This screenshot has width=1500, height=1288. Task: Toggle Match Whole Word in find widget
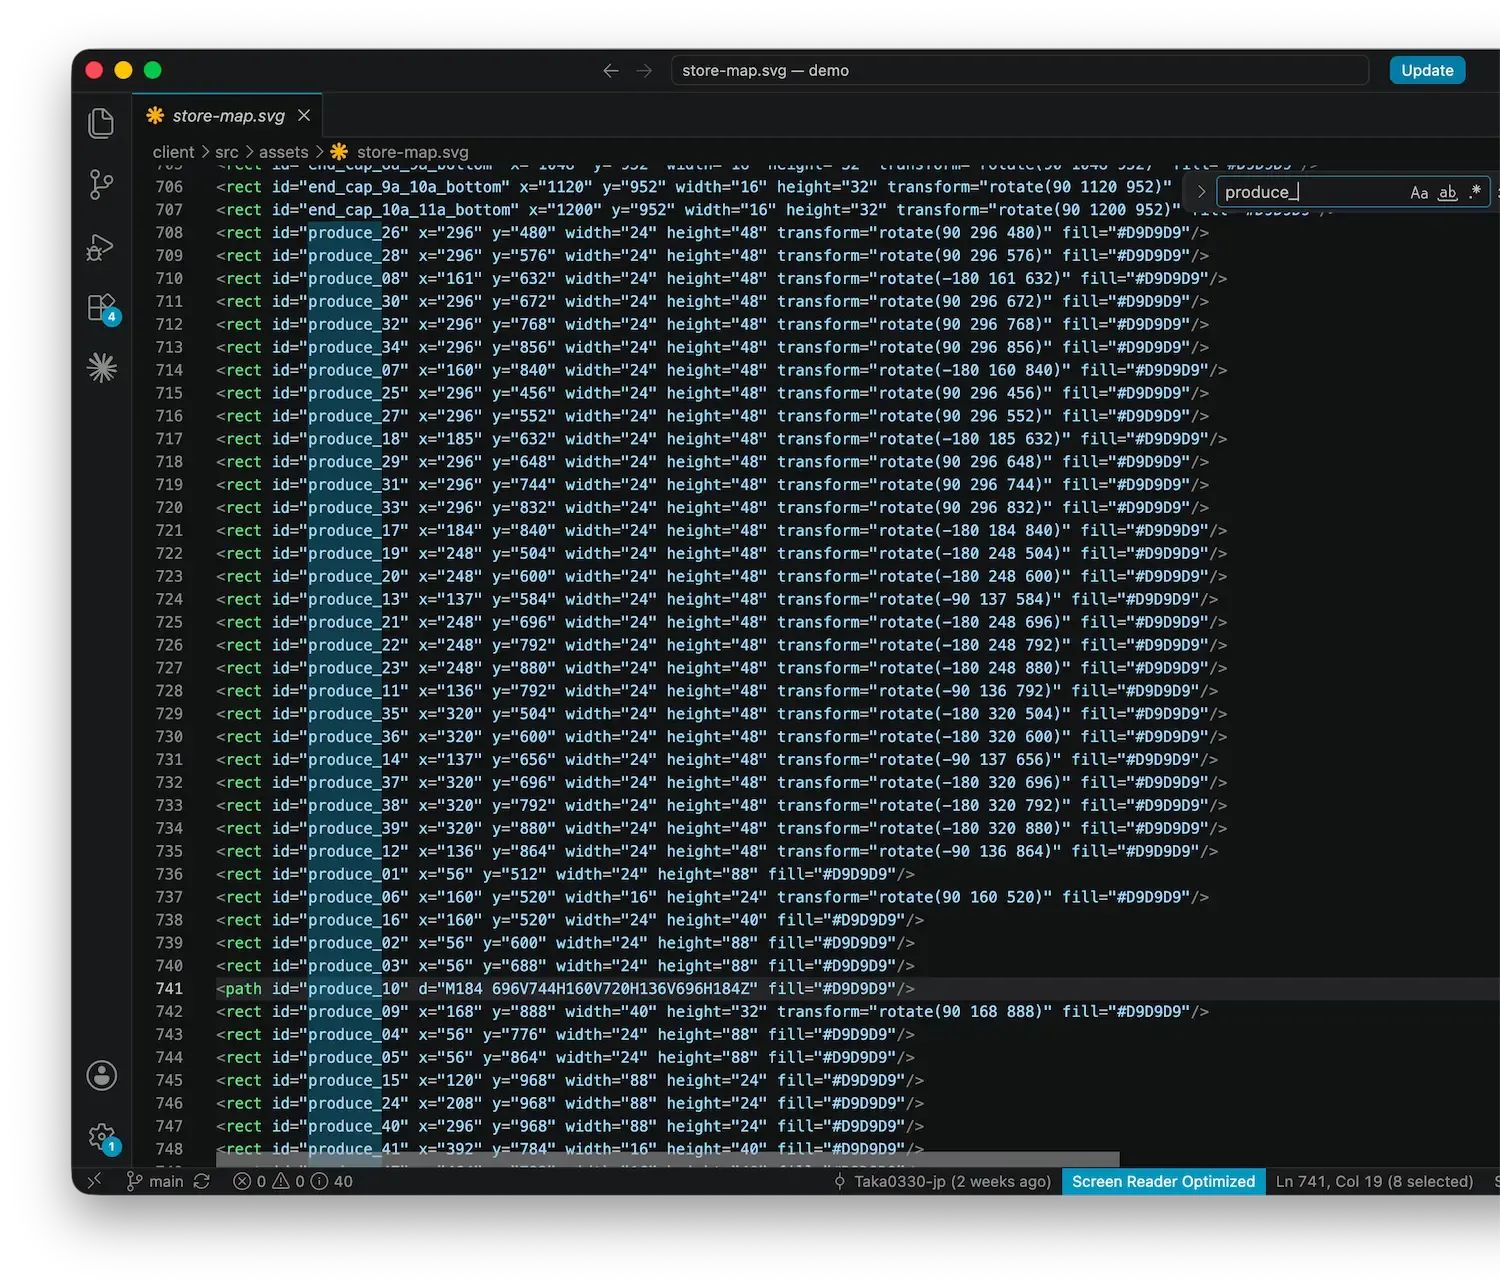(x=1447, y=192)
